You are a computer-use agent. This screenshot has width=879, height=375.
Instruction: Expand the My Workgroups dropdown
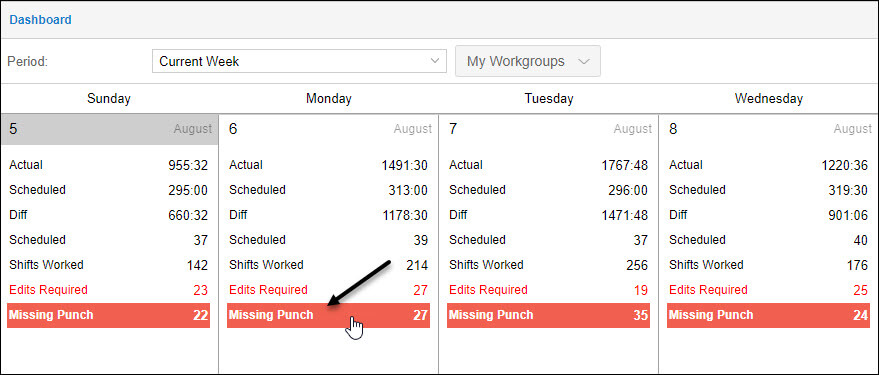[528, 61]
